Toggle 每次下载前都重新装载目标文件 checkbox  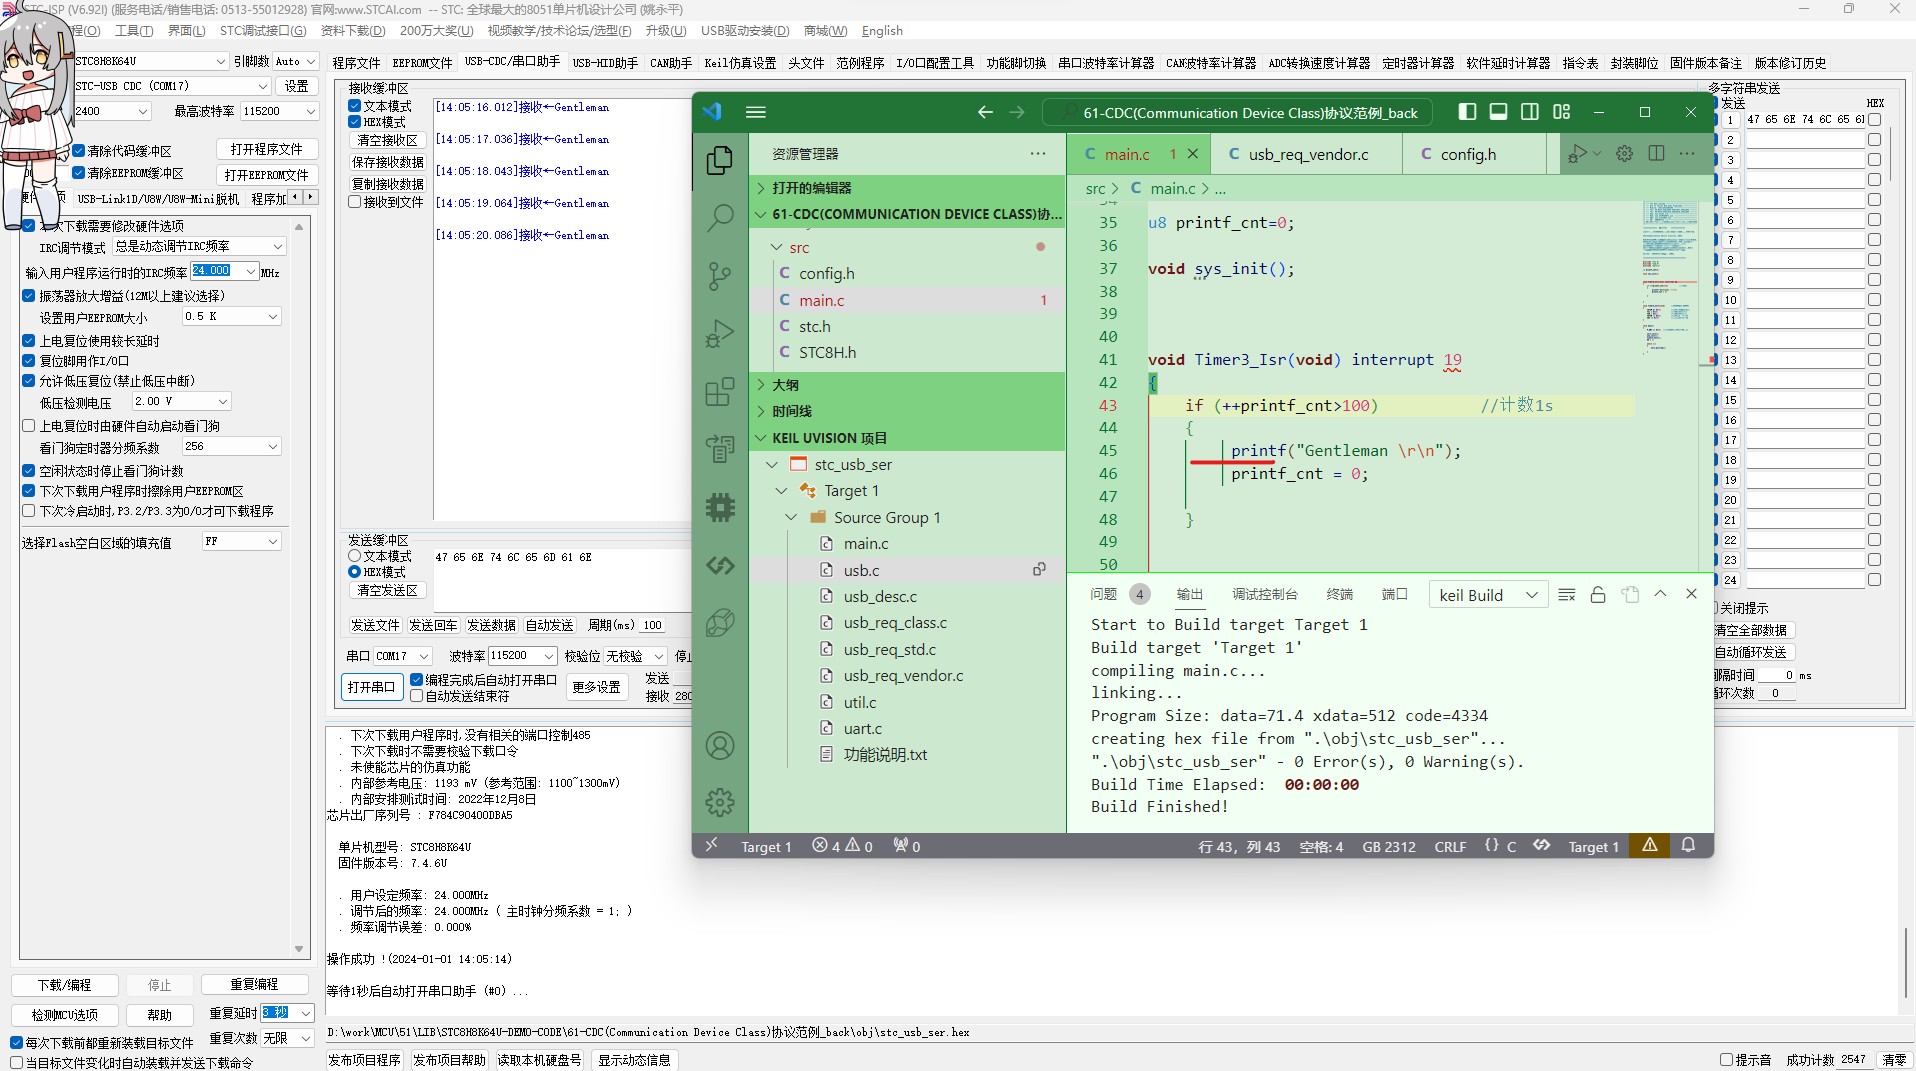click(x=16, y=1043)
